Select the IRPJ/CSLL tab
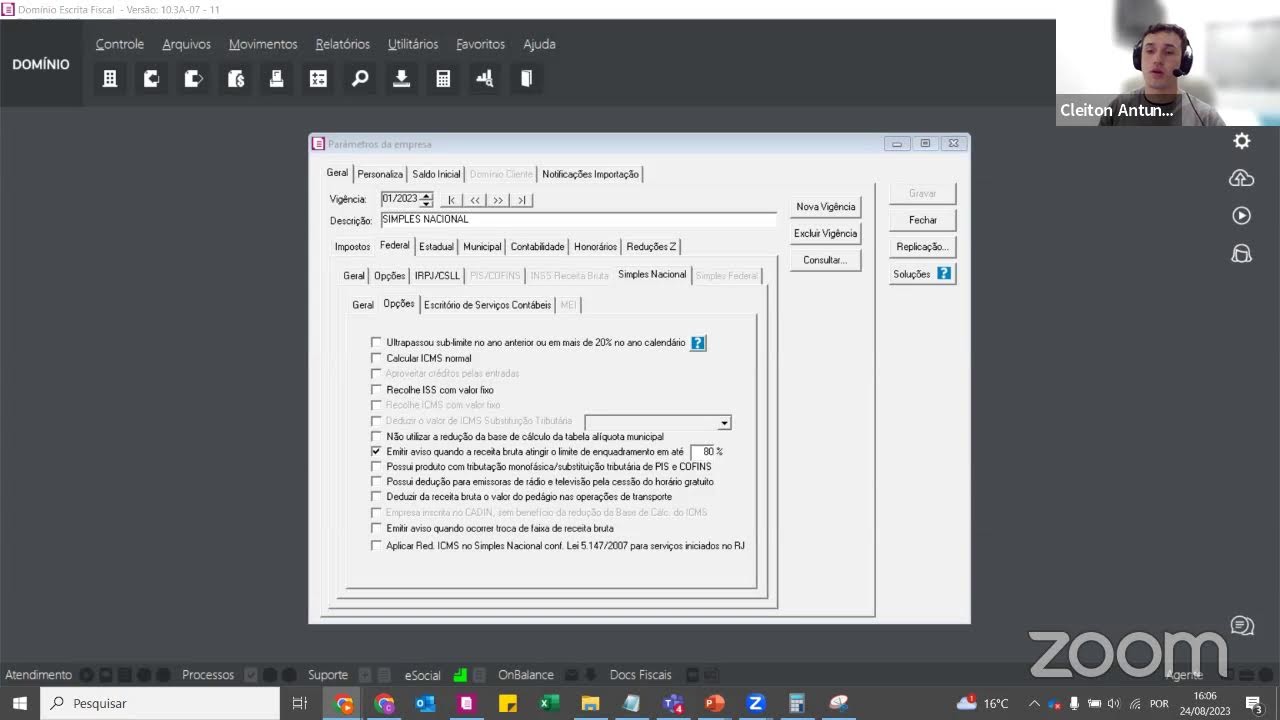The height and width of the screenshot is (720, 1280). pos(437,276)
